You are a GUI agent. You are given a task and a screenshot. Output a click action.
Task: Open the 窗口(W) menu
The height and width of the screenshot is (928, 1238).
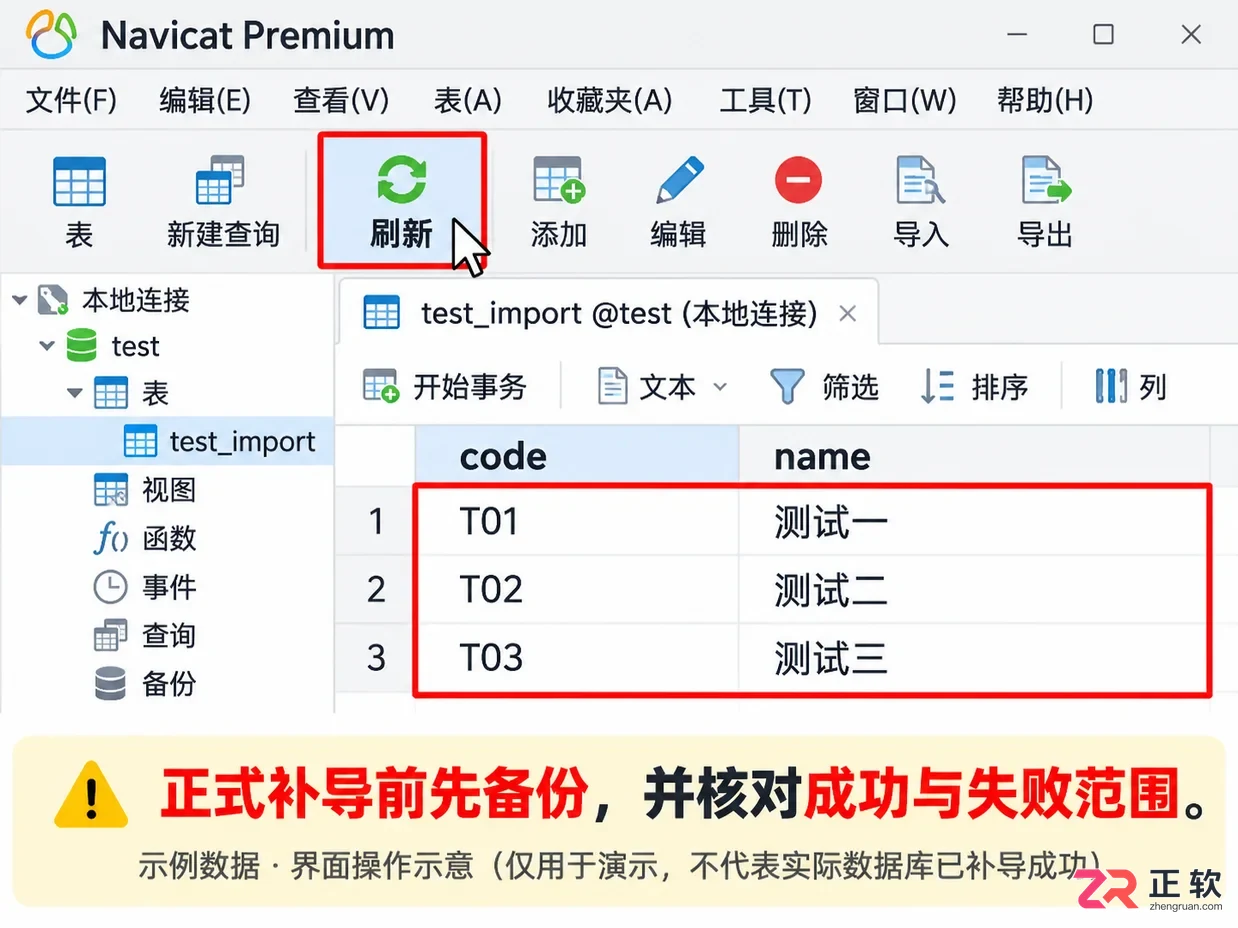[904, 100]
